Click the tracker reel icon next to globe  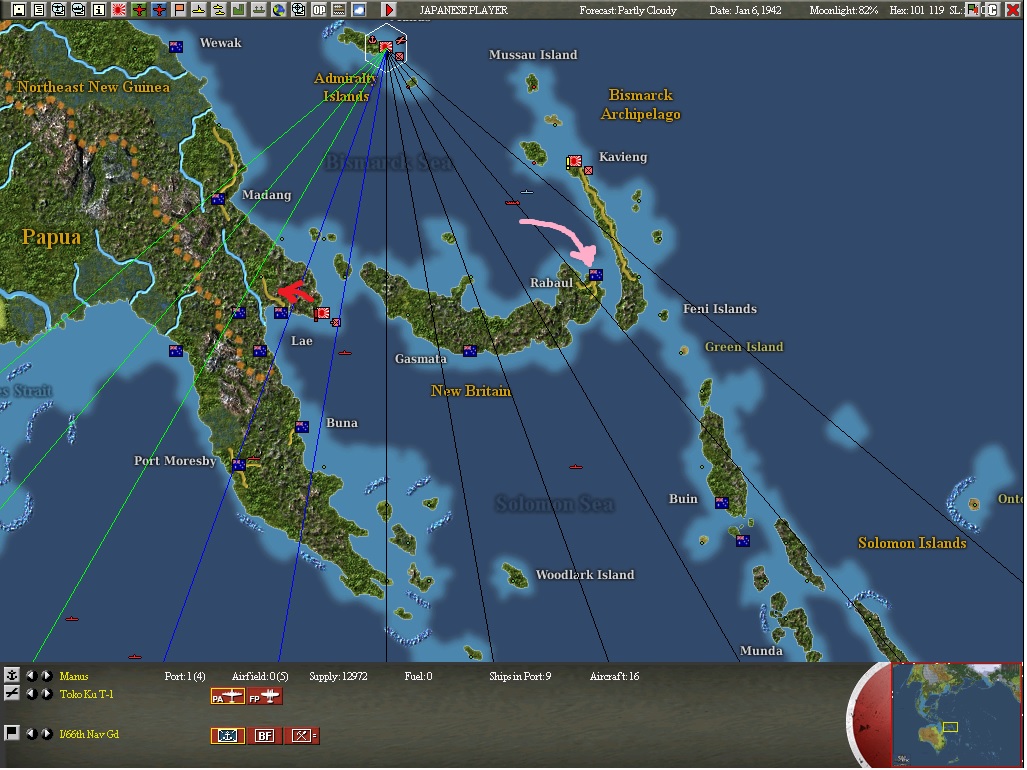[299, 9]
